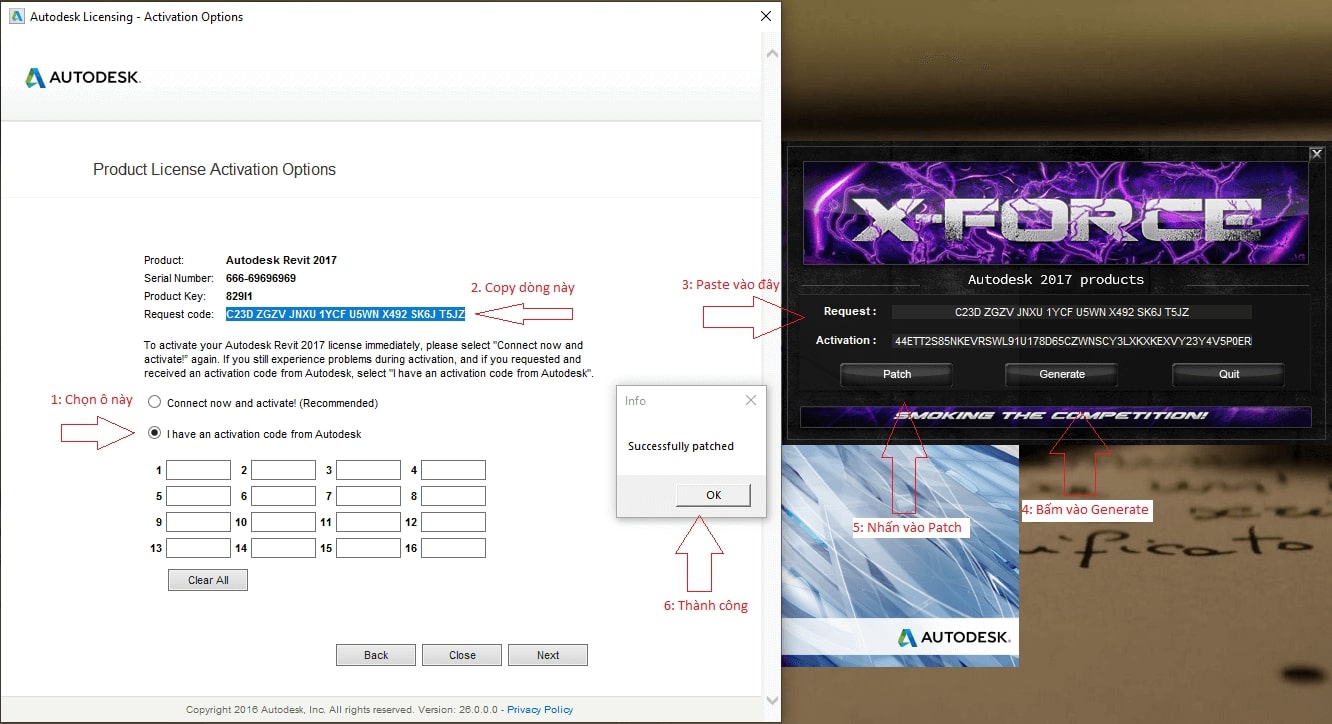Click the Autodesk icon in the title bar
Image resolution: width=1332 pixels, height=724 pixels.
[x=15, y=17]
